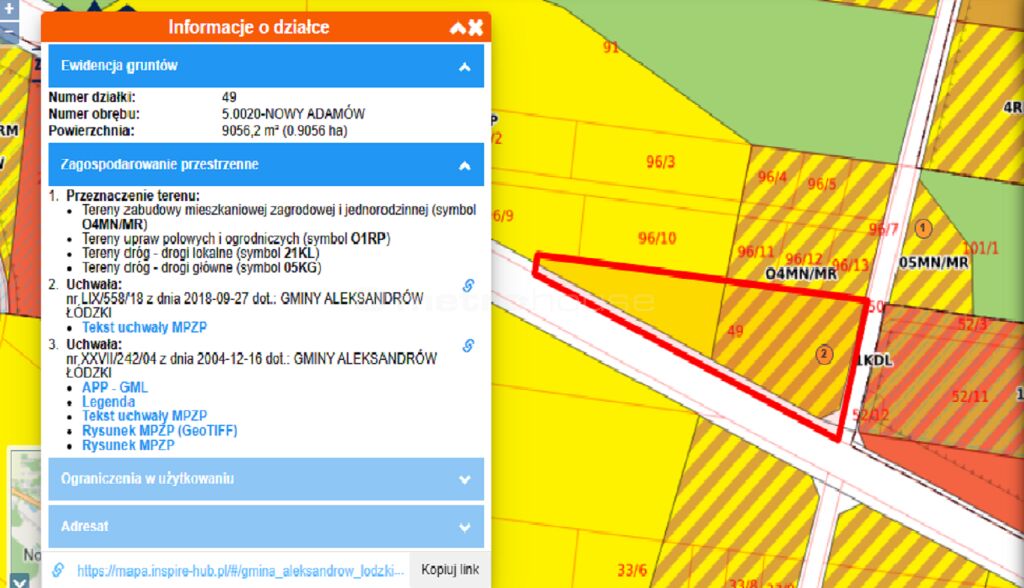Click link icon beside the 2004-12-16 resolution

tap(467, 346)
